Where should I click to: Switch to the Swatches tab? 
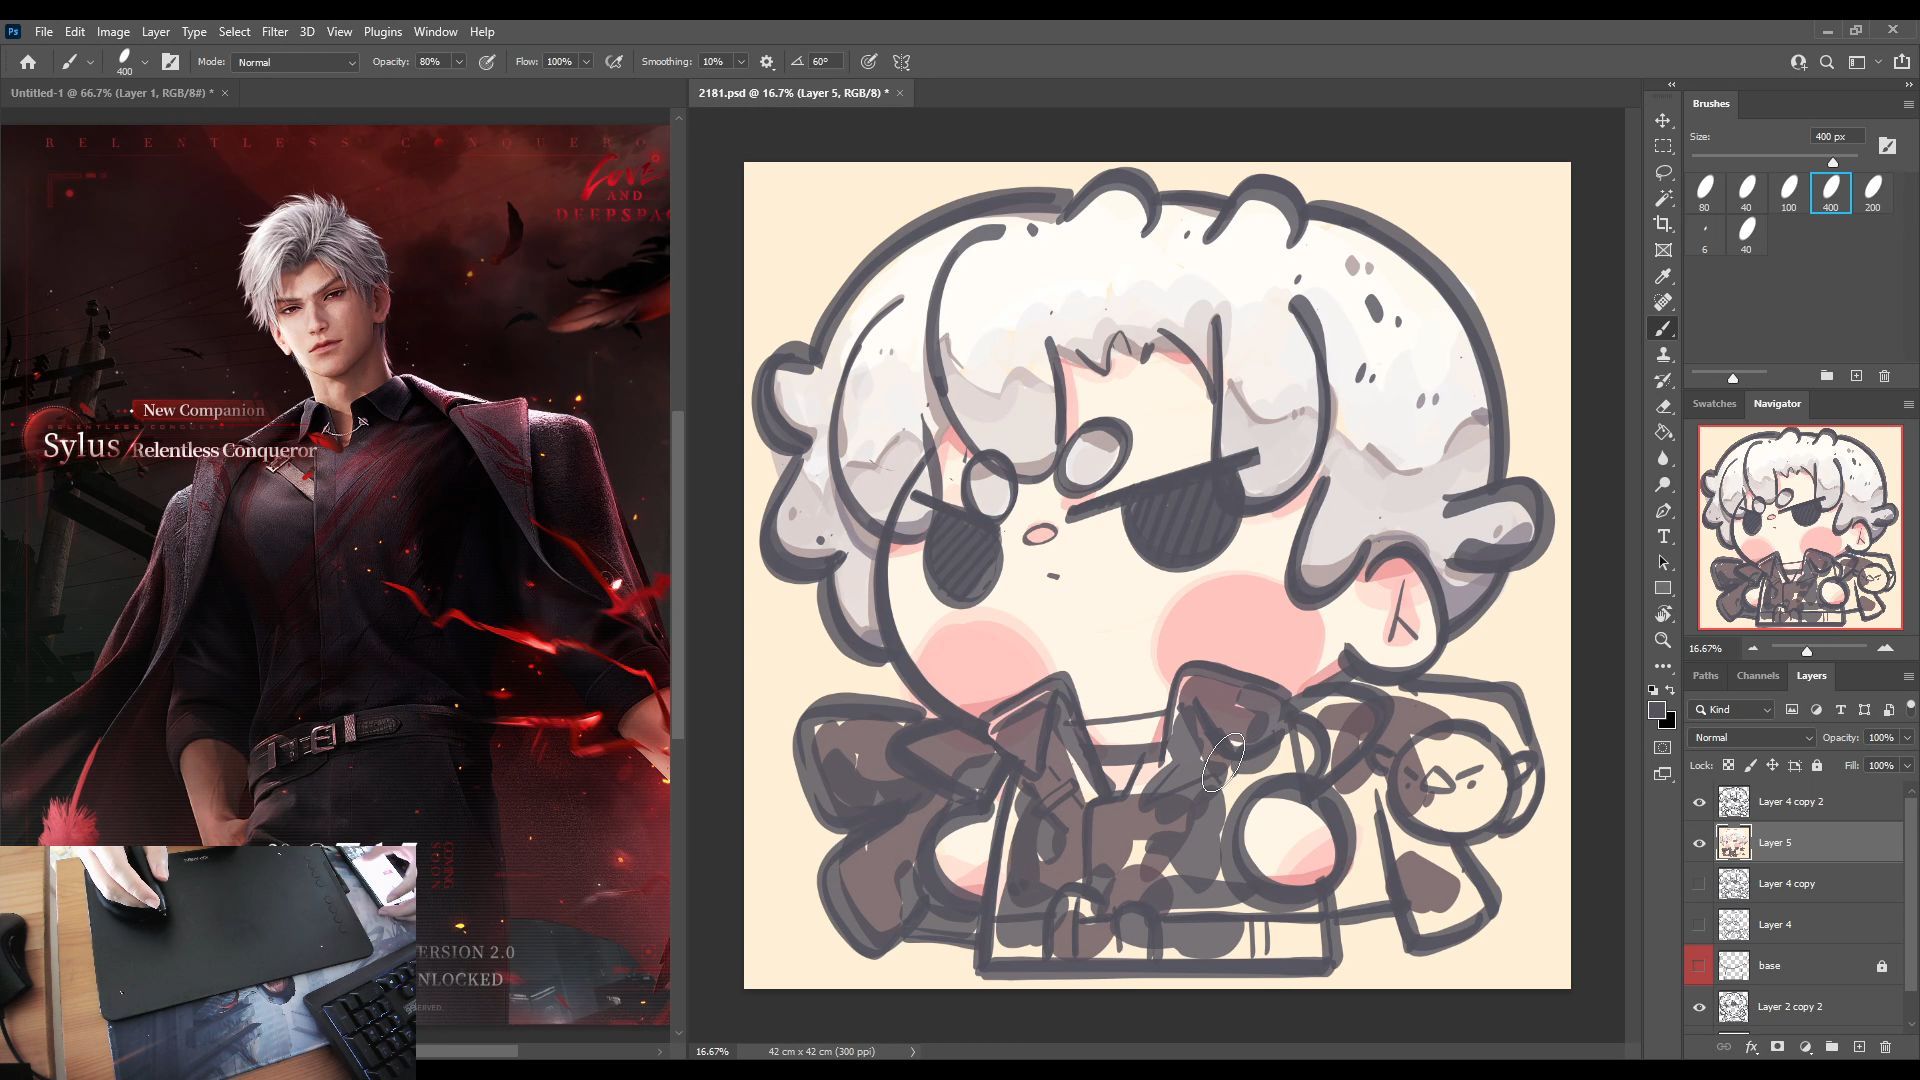[x=1714, y=404]
